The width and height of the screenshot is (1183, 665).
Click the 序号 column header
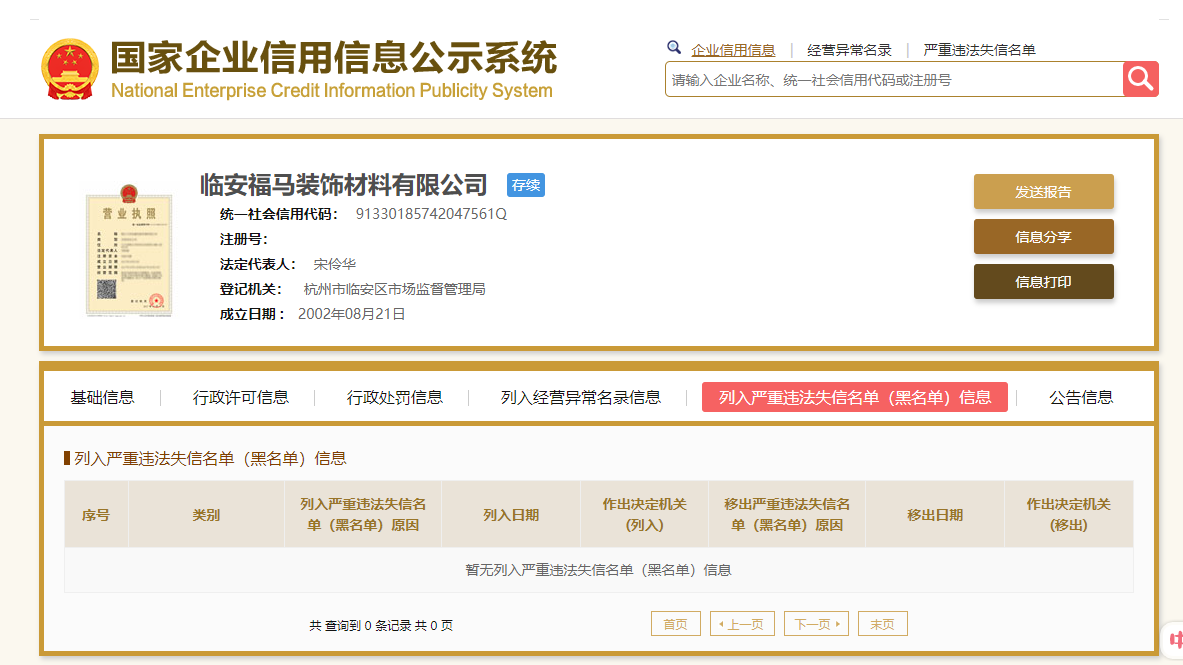tap(96, 515)
